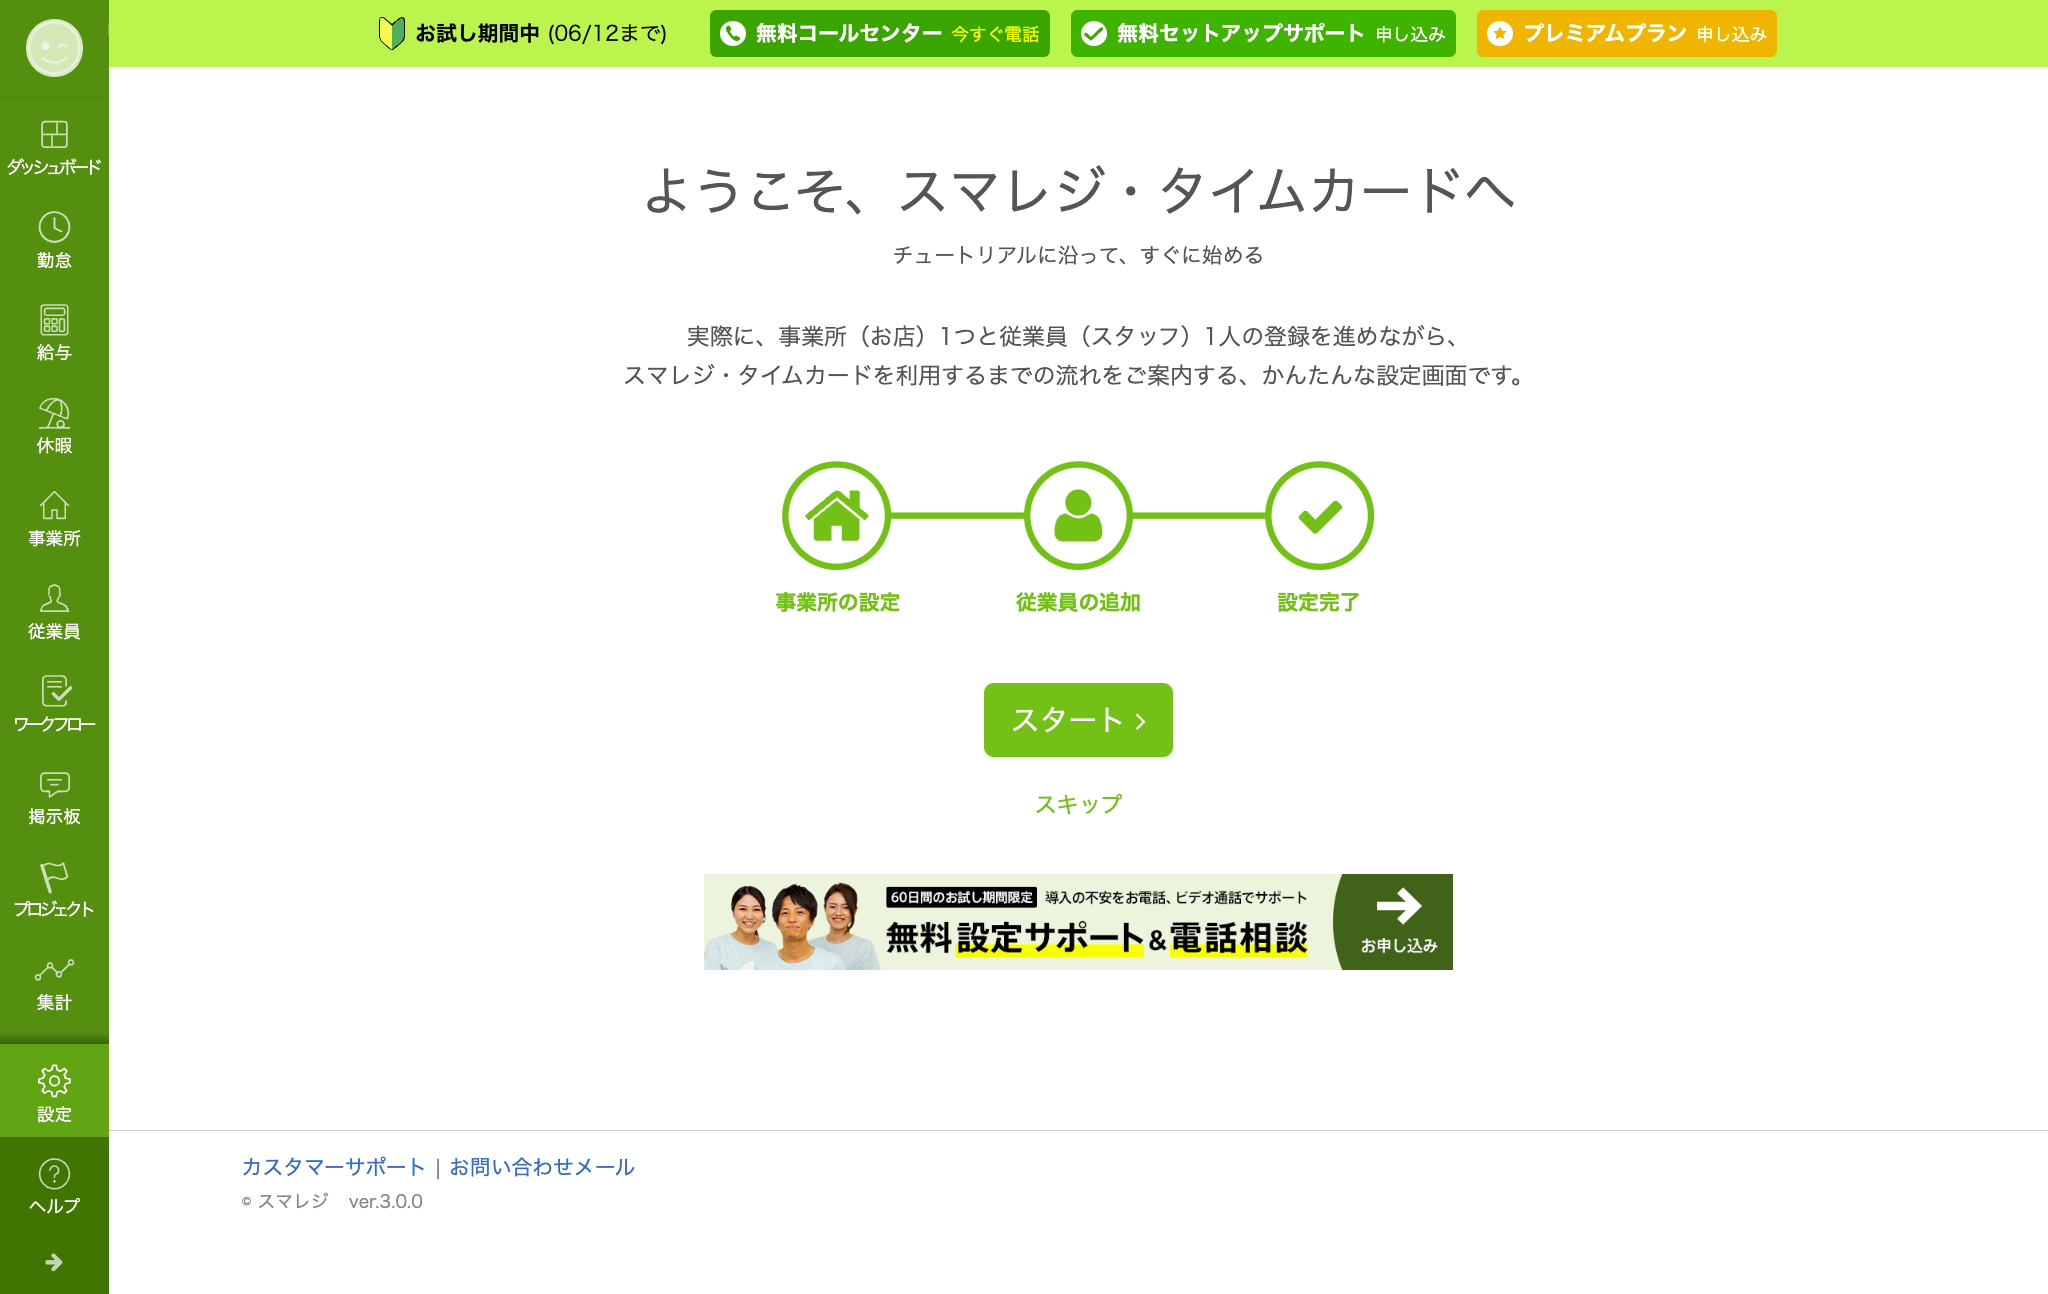Open the 事業所 house icon in sidebar
Screen dimensions: 2048x1294
(54, 506)
